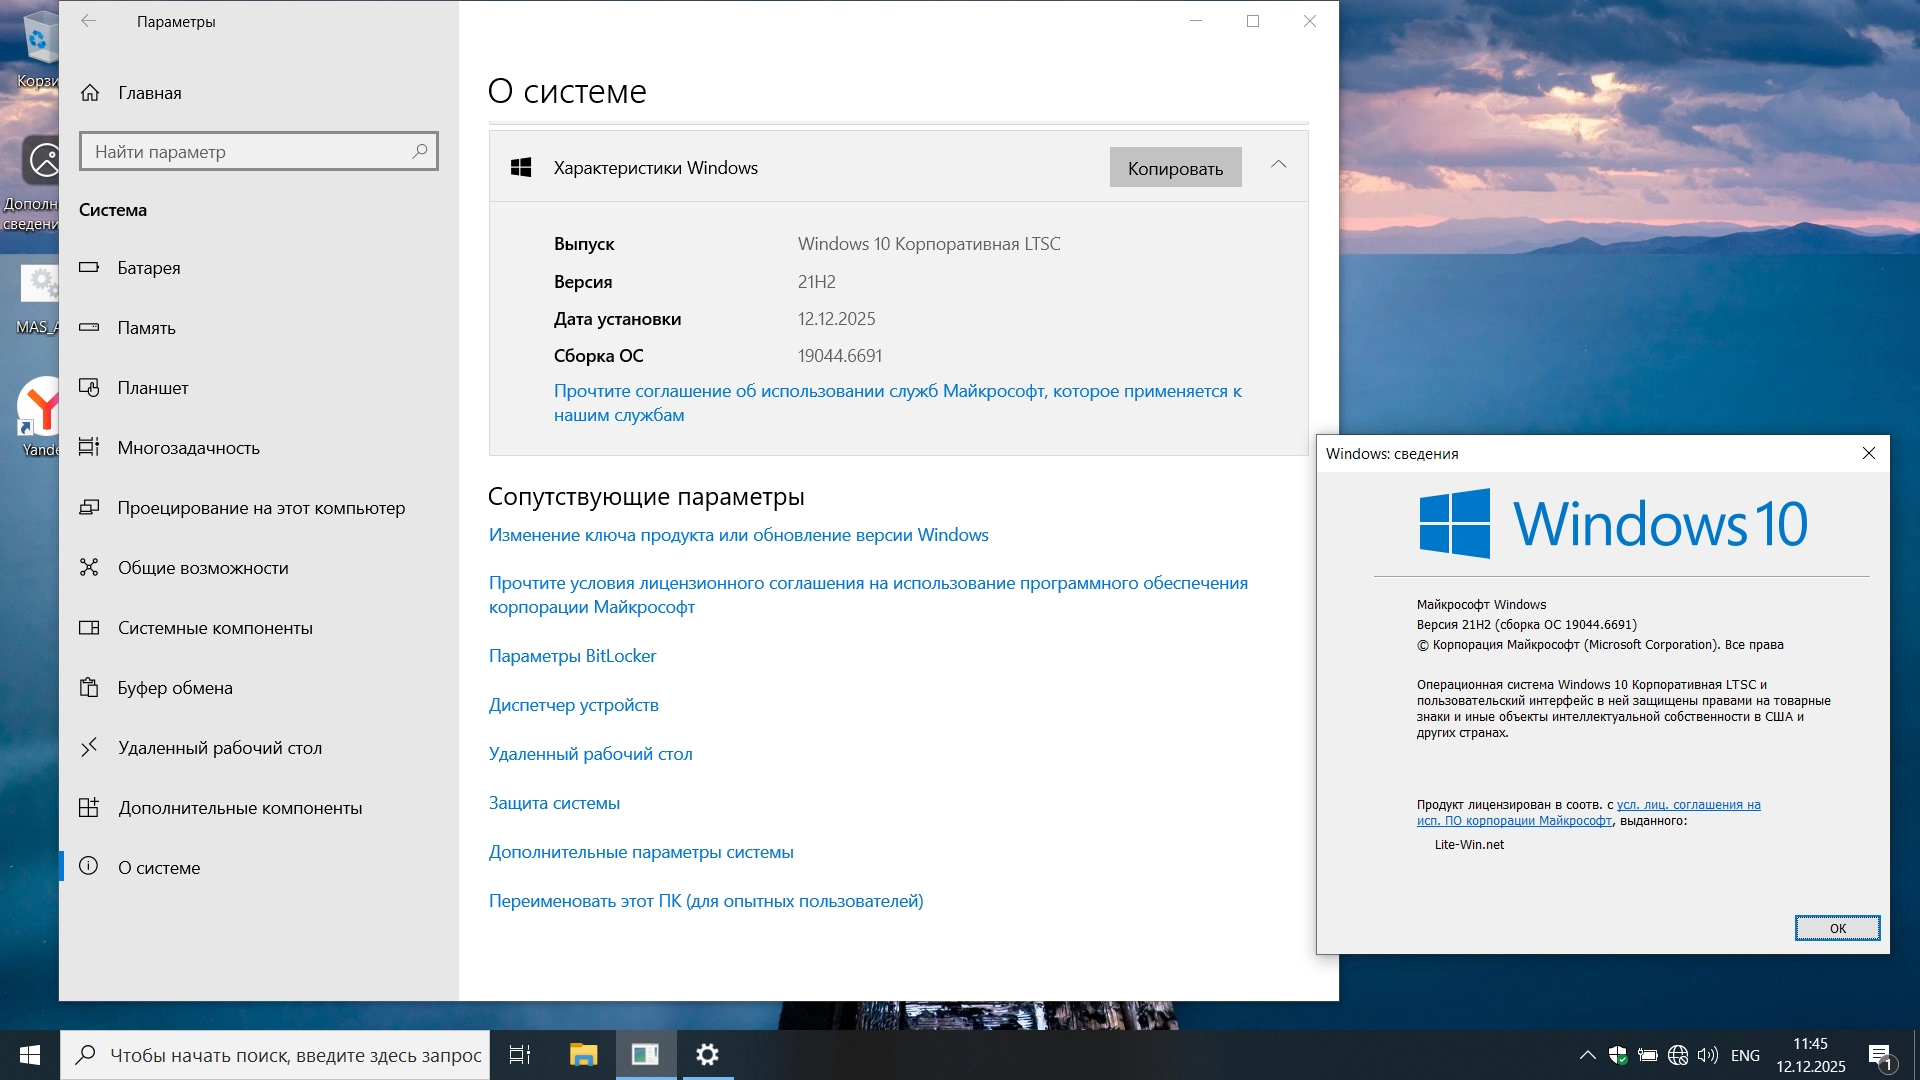Open the Батарея settings page
1920x1080 pixels.
pos(149,268)
